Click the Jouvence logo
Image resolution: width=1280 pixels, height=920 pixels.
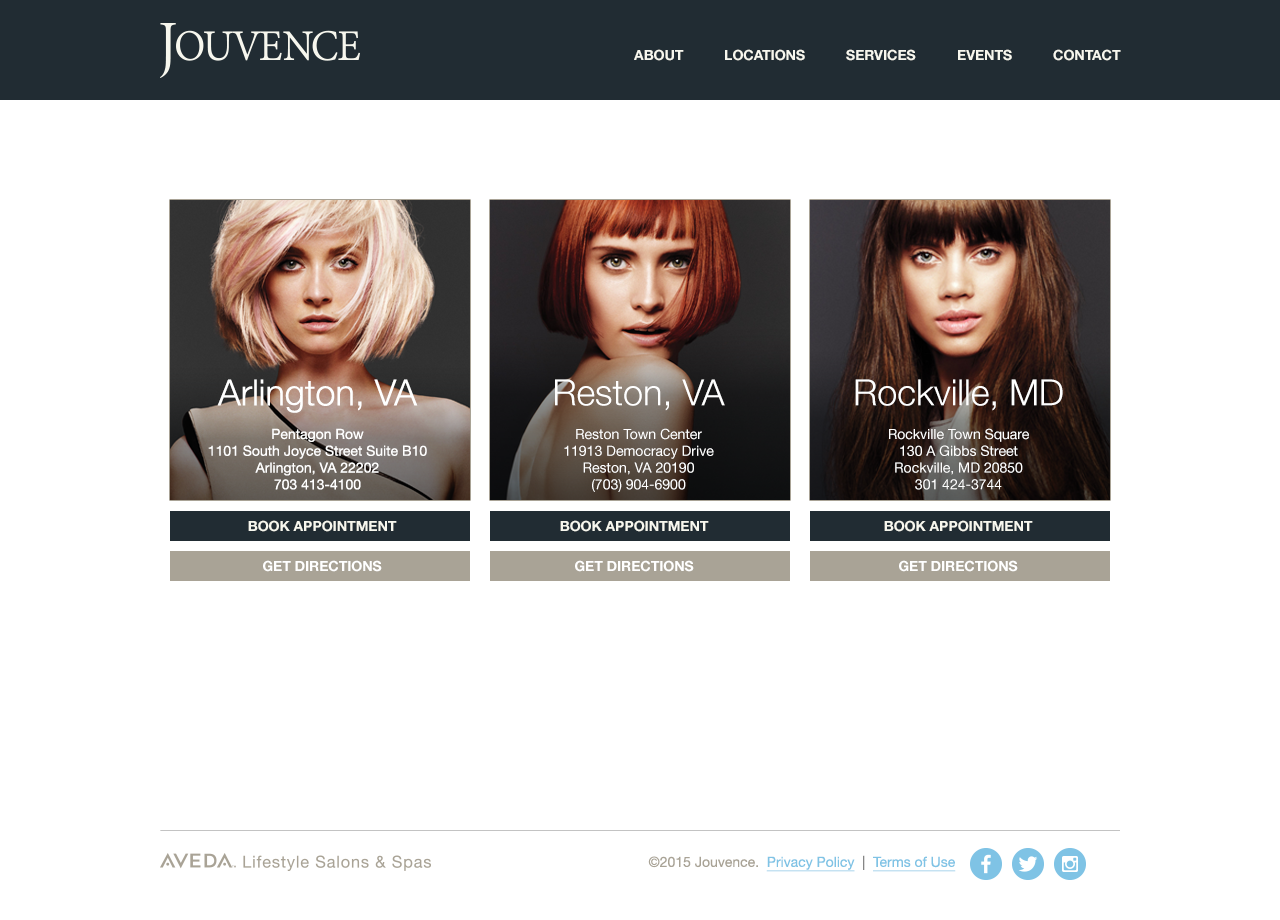tap(260, 50)
